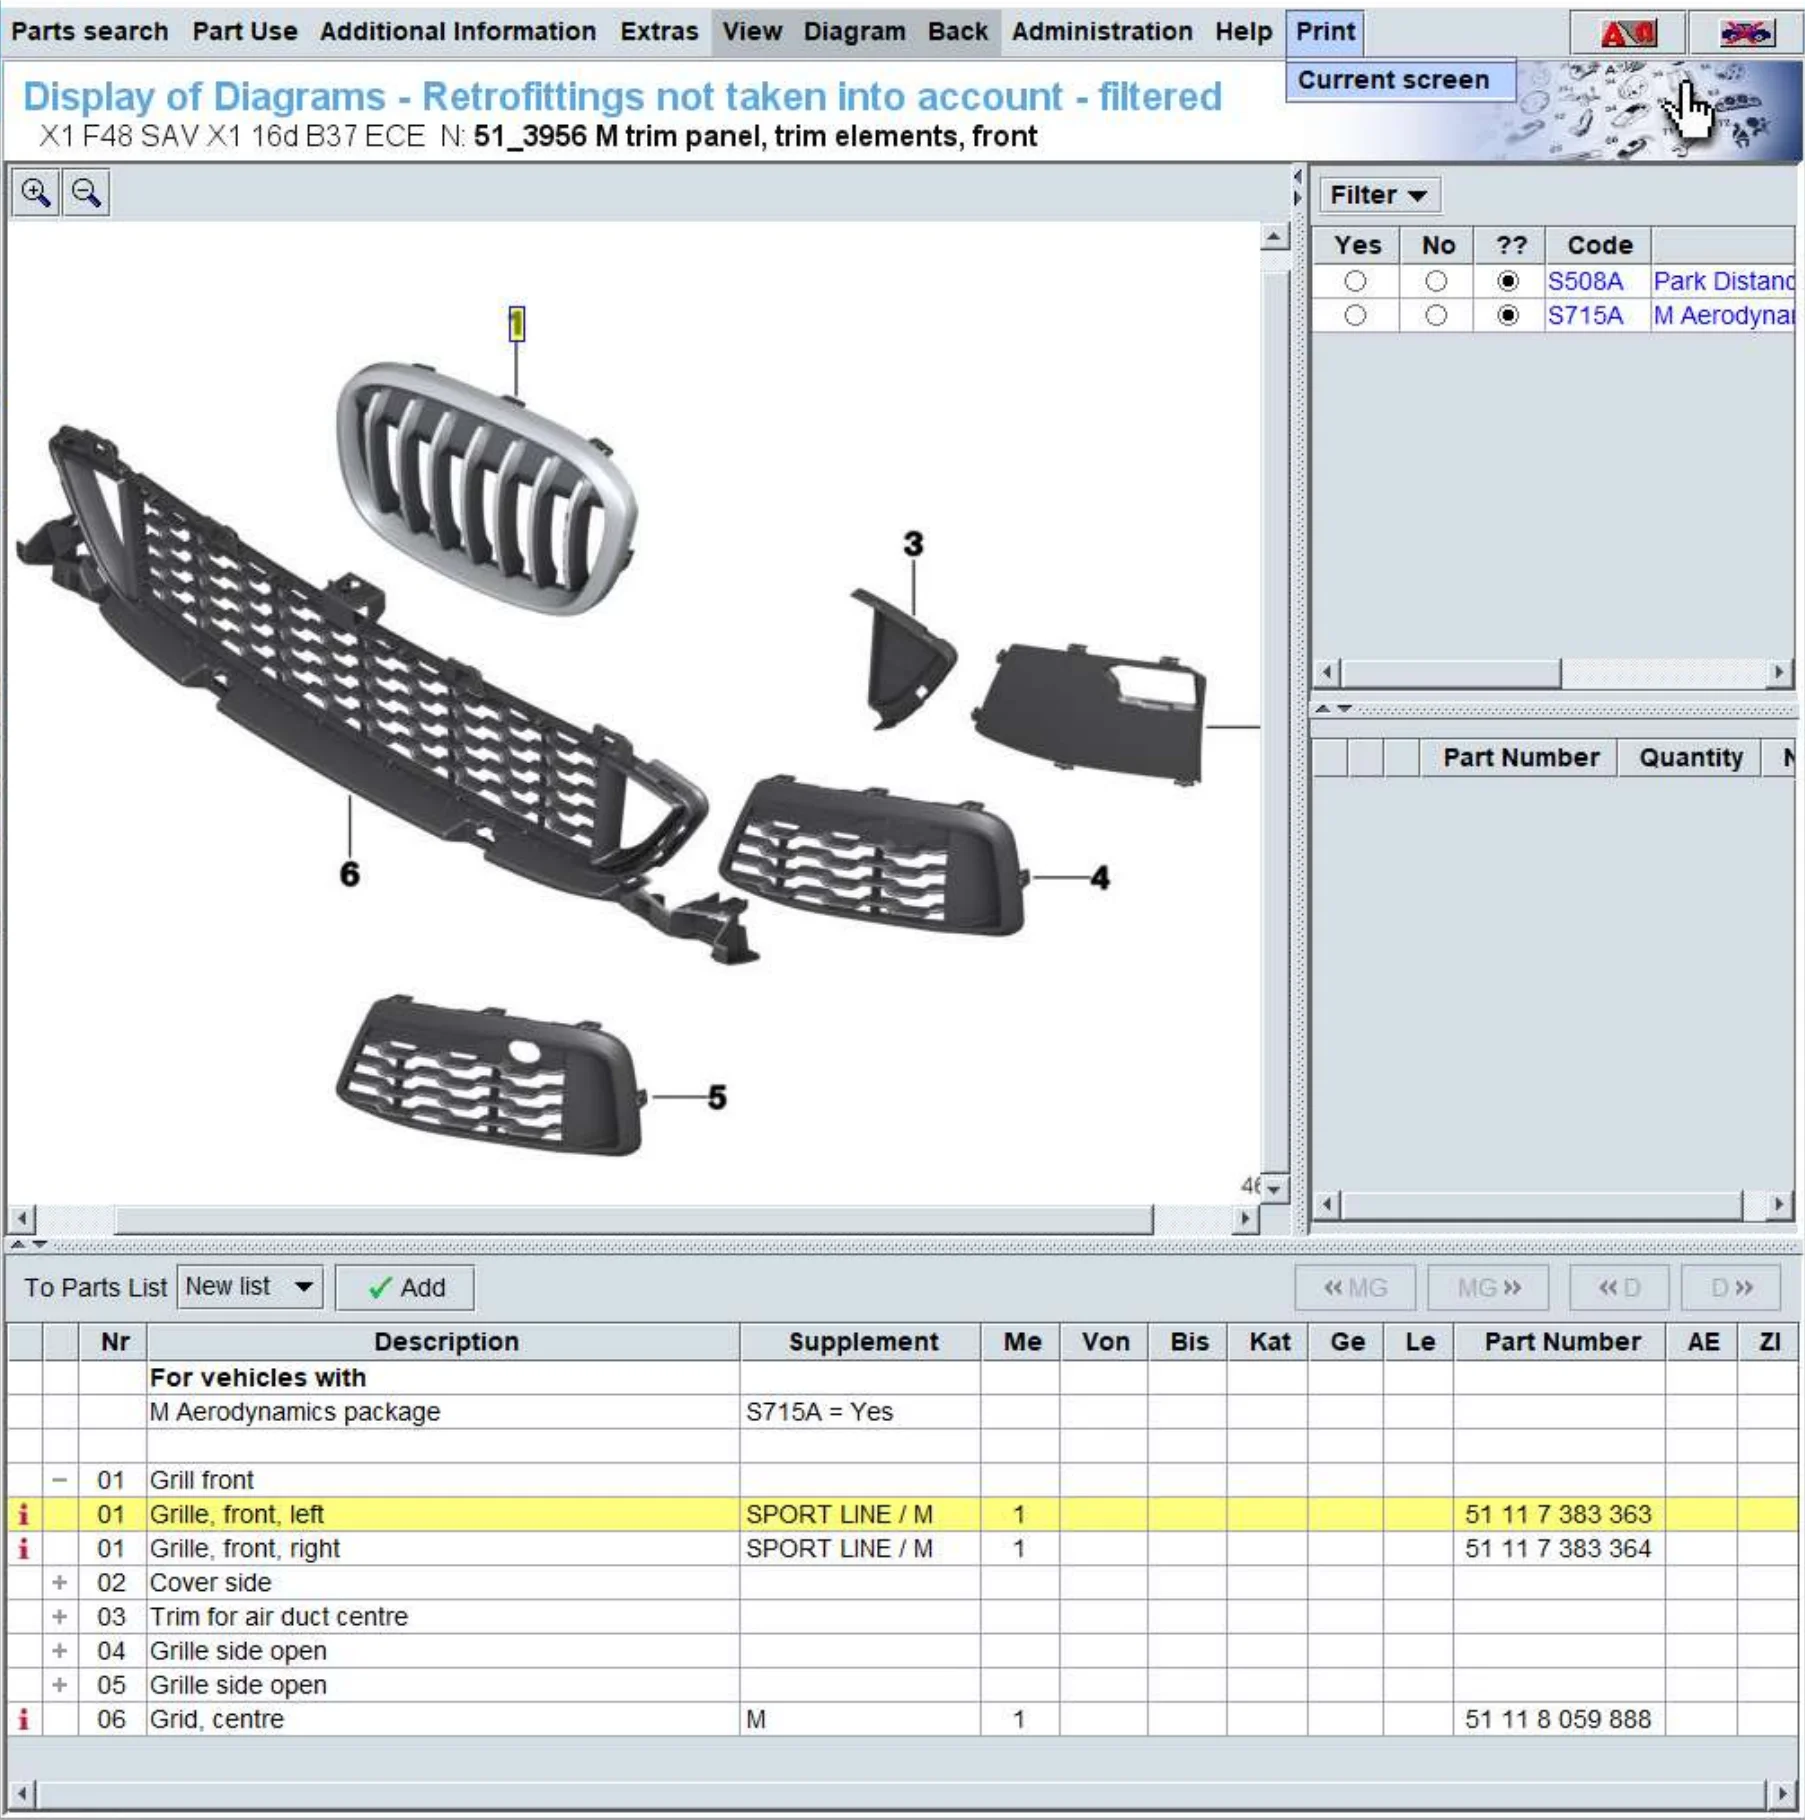Click the Supplement column header
1805x1820 pixels.
[861, 1342]
